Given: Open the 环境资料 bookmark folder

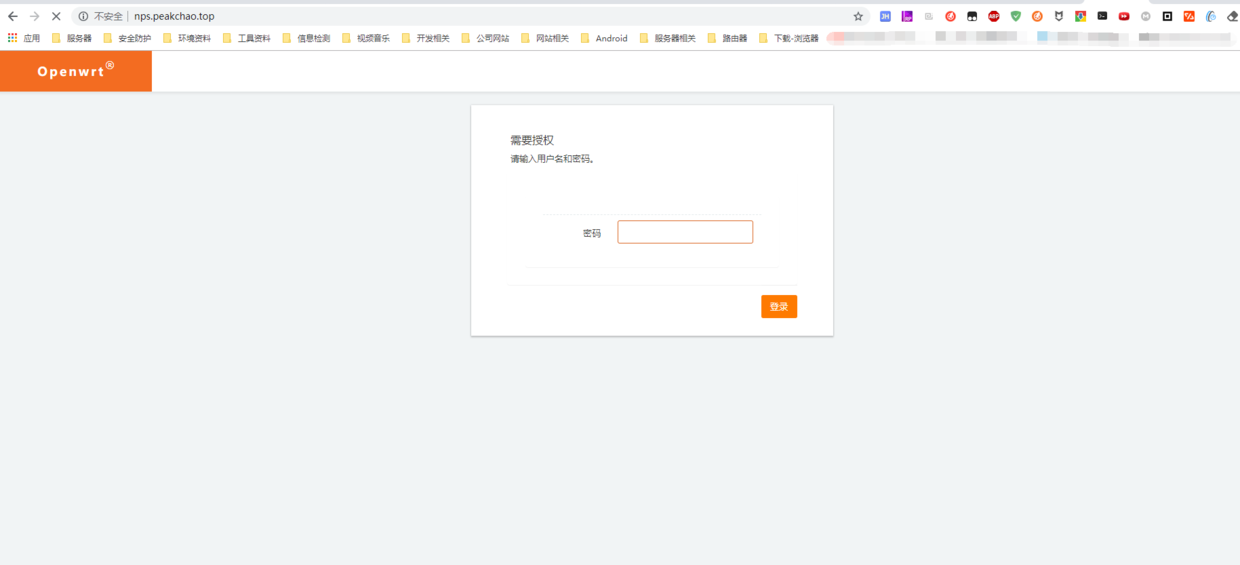Looking at the screenshot, I should pyautogui.click(x=187, y=38).
